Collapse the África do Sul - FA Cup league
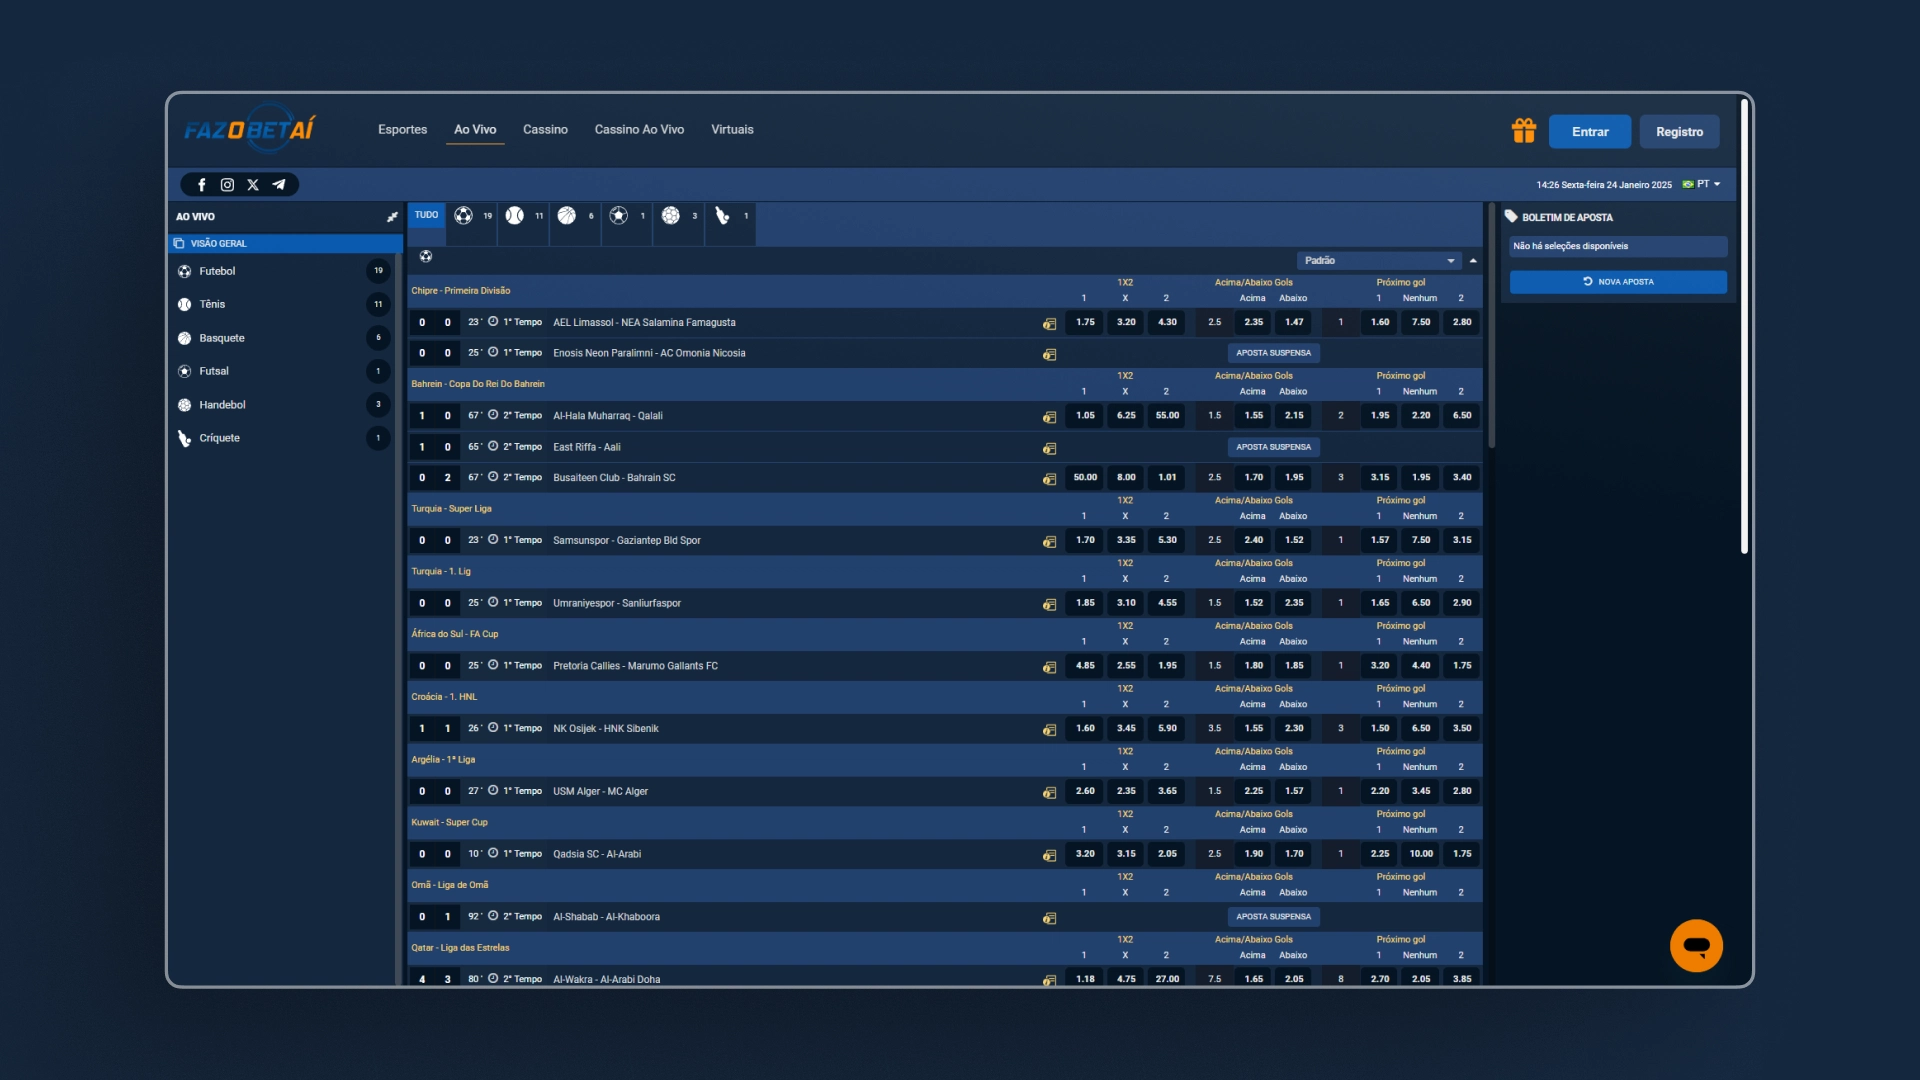Screen dimensions: 1920x1080 pyautogui.click(x=454, y=634)
